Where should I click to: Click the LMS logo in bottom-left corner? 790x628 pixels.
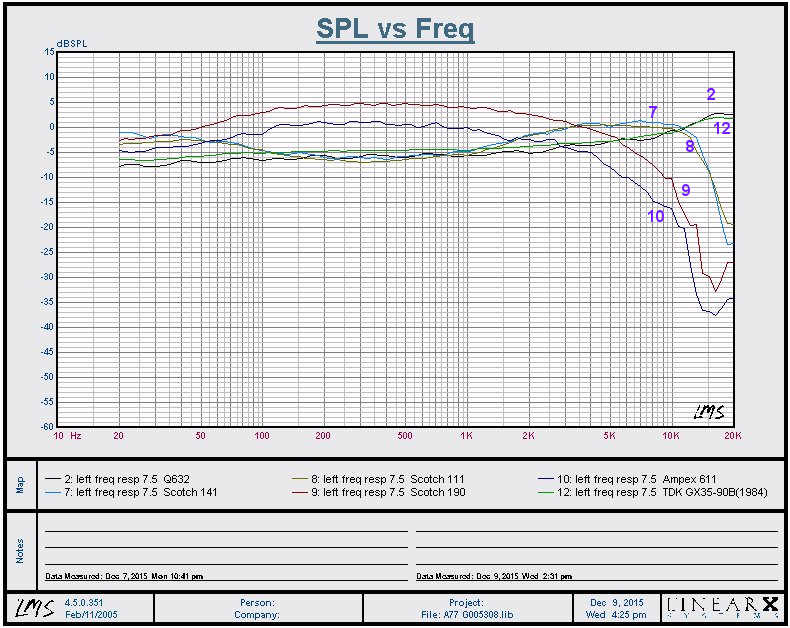tap(30, 607)
